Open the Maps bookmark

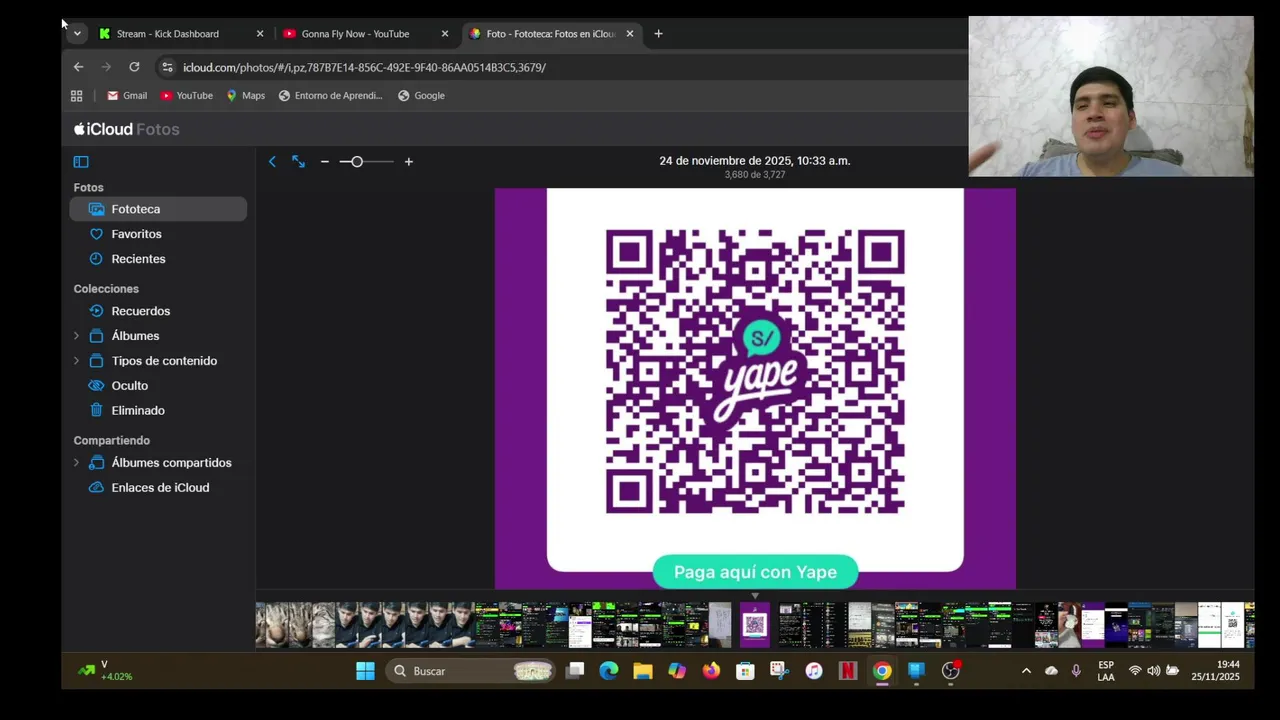245,96
